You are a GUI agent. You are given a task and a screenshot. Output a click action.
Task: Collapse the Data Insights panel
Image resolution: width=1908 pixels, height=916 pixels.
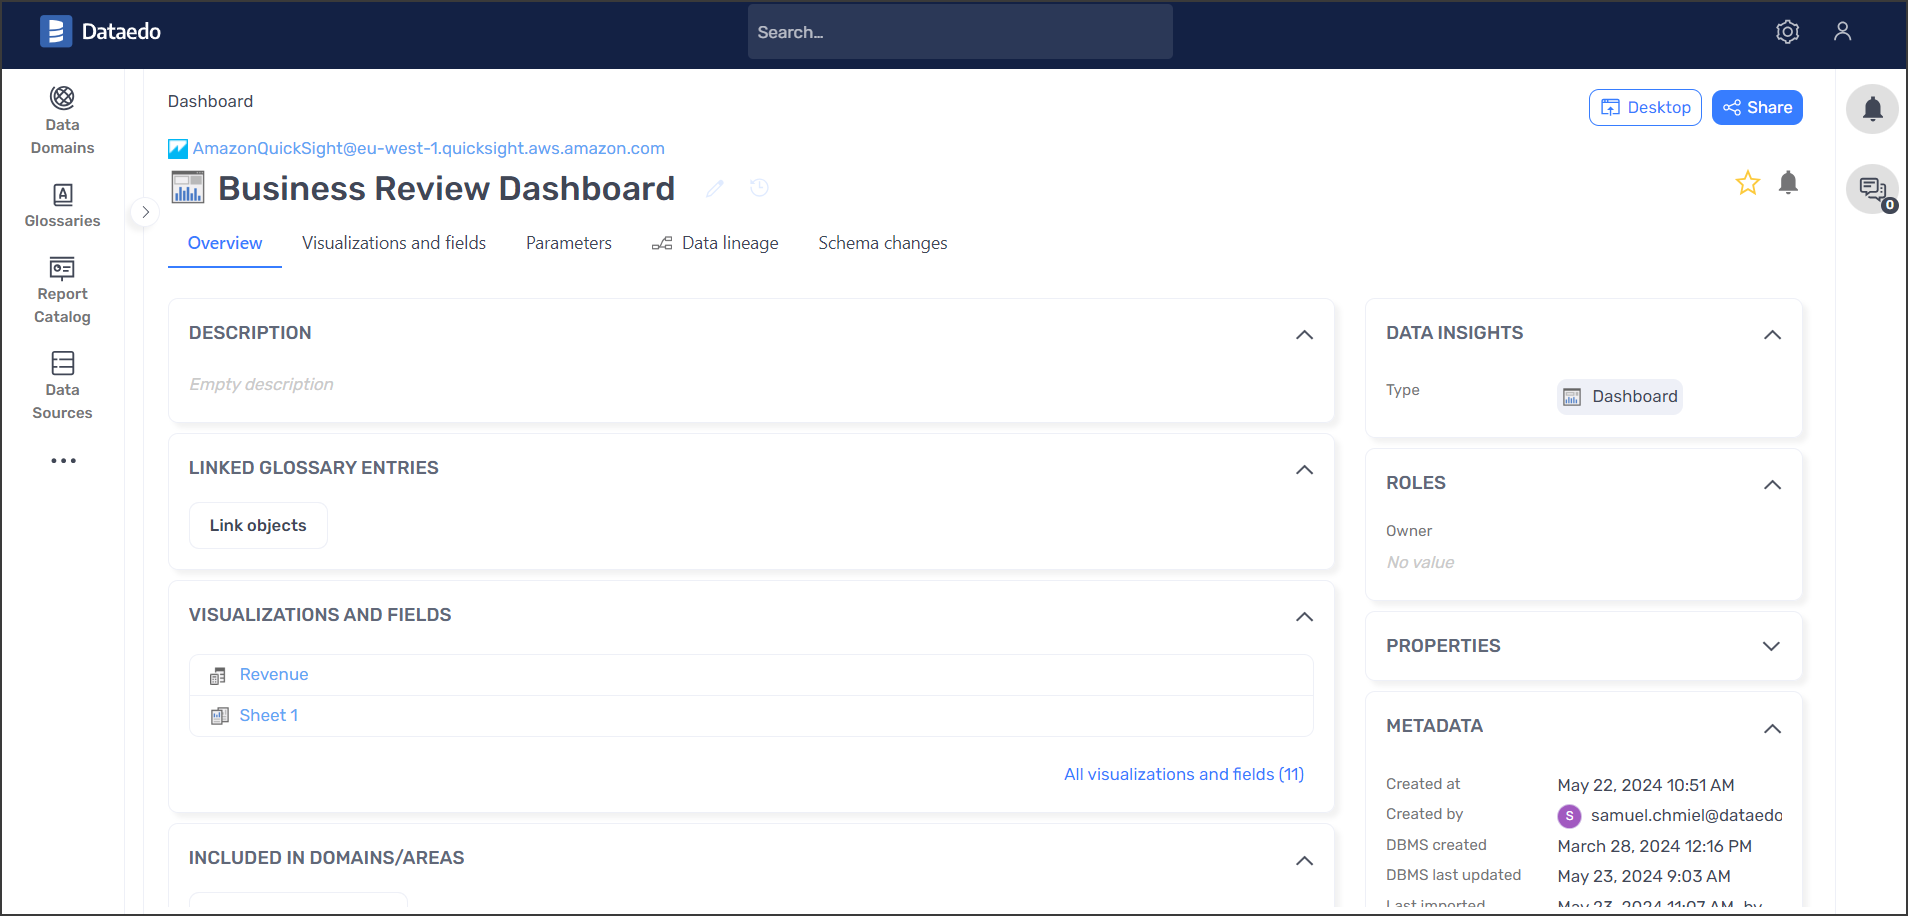pos(1772,335)
